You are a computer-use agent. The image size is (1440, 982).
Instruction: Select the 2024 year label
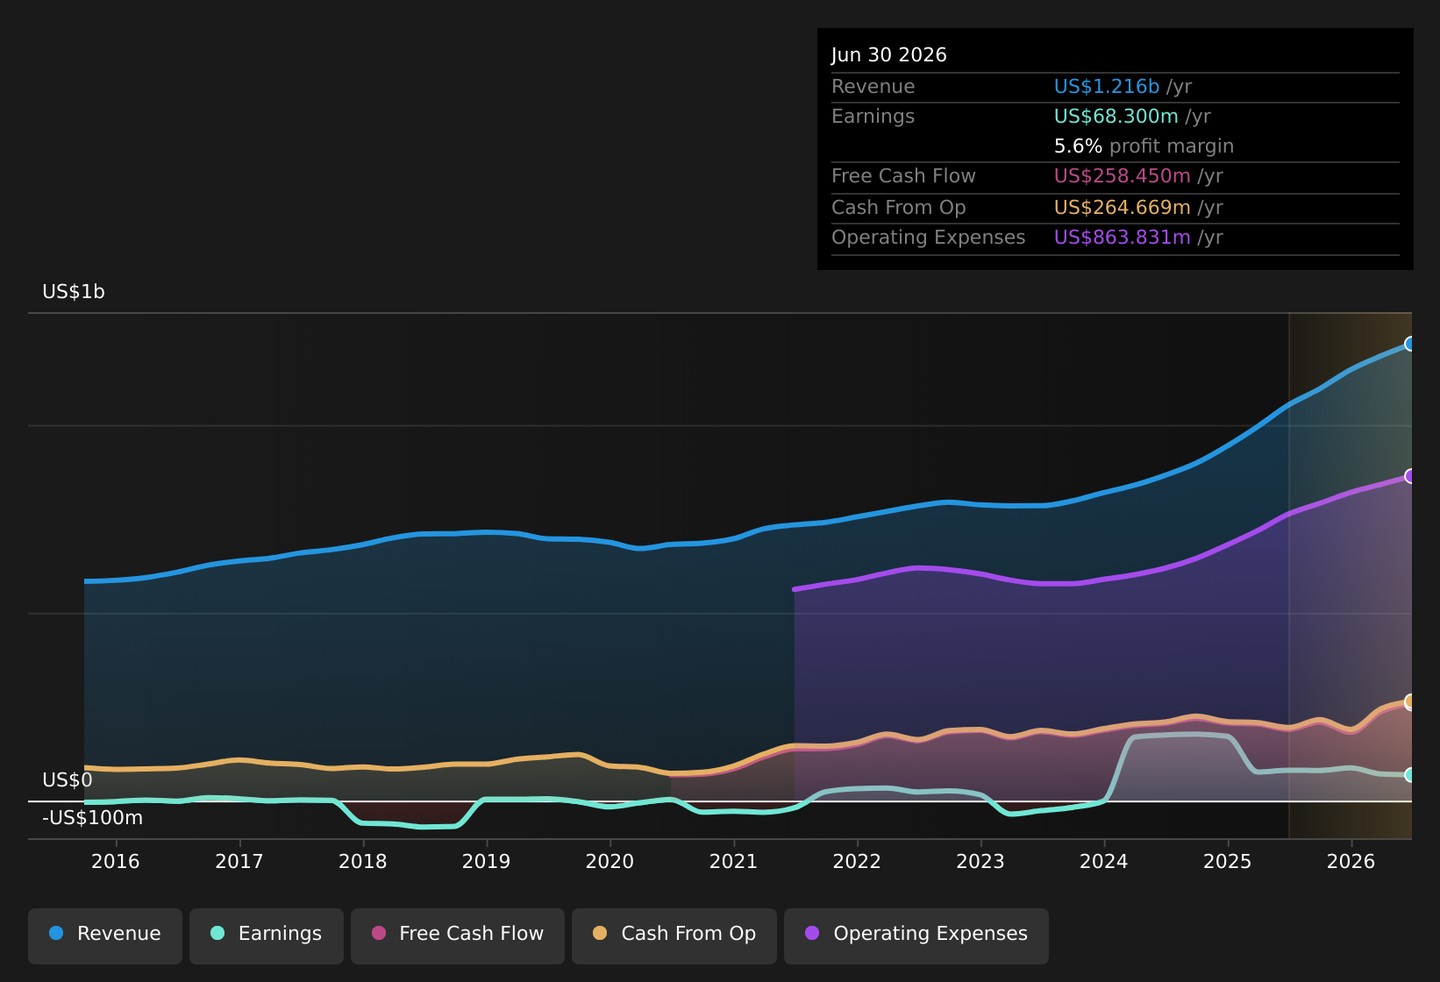[x=1104, y=862]
